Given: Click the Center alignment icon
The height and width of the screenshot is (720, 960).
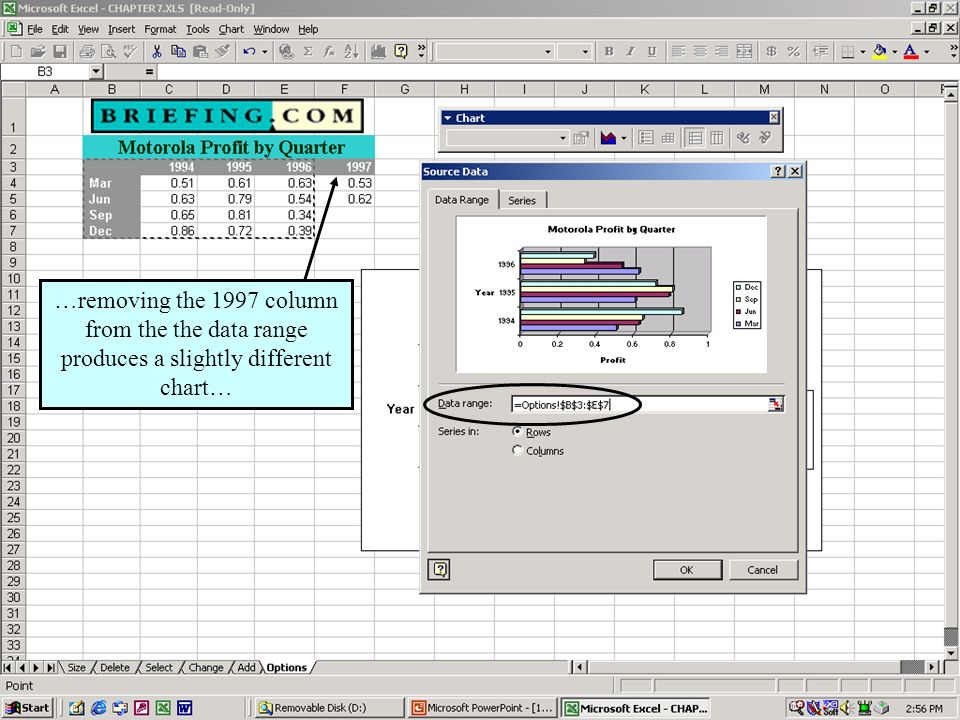Looking at the screenshot, I should [x=700, y=51].
